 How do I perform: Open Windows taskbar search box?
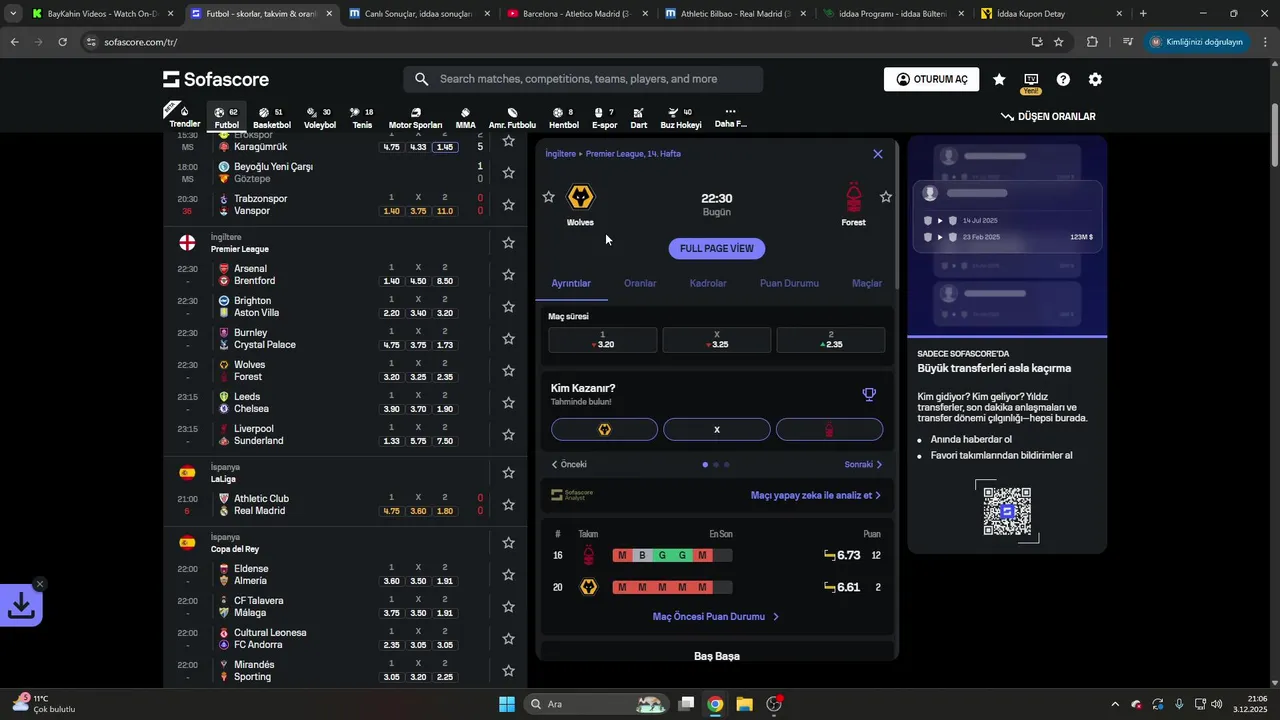[597, 704]
